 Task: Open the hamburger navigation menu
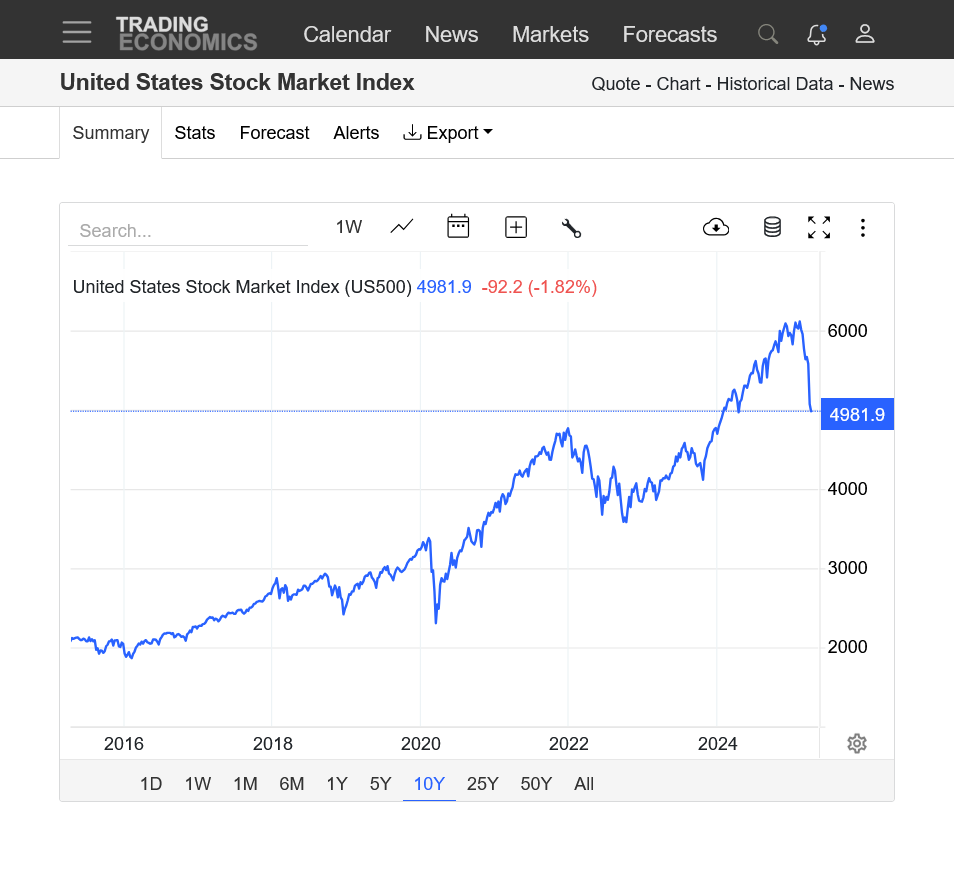(77, 32)
